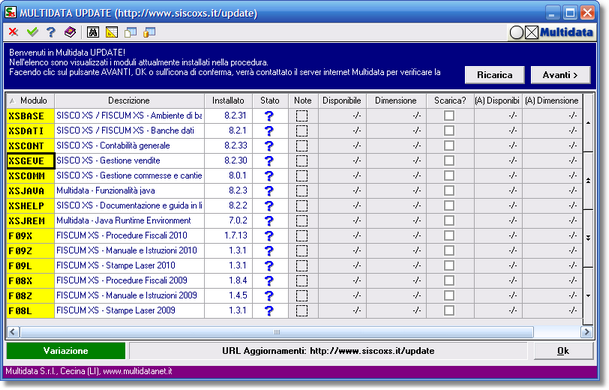This screenshot has width=609, height=390.
Task: Click the horizontal scrollbar thumb
Action: [277, 332]
